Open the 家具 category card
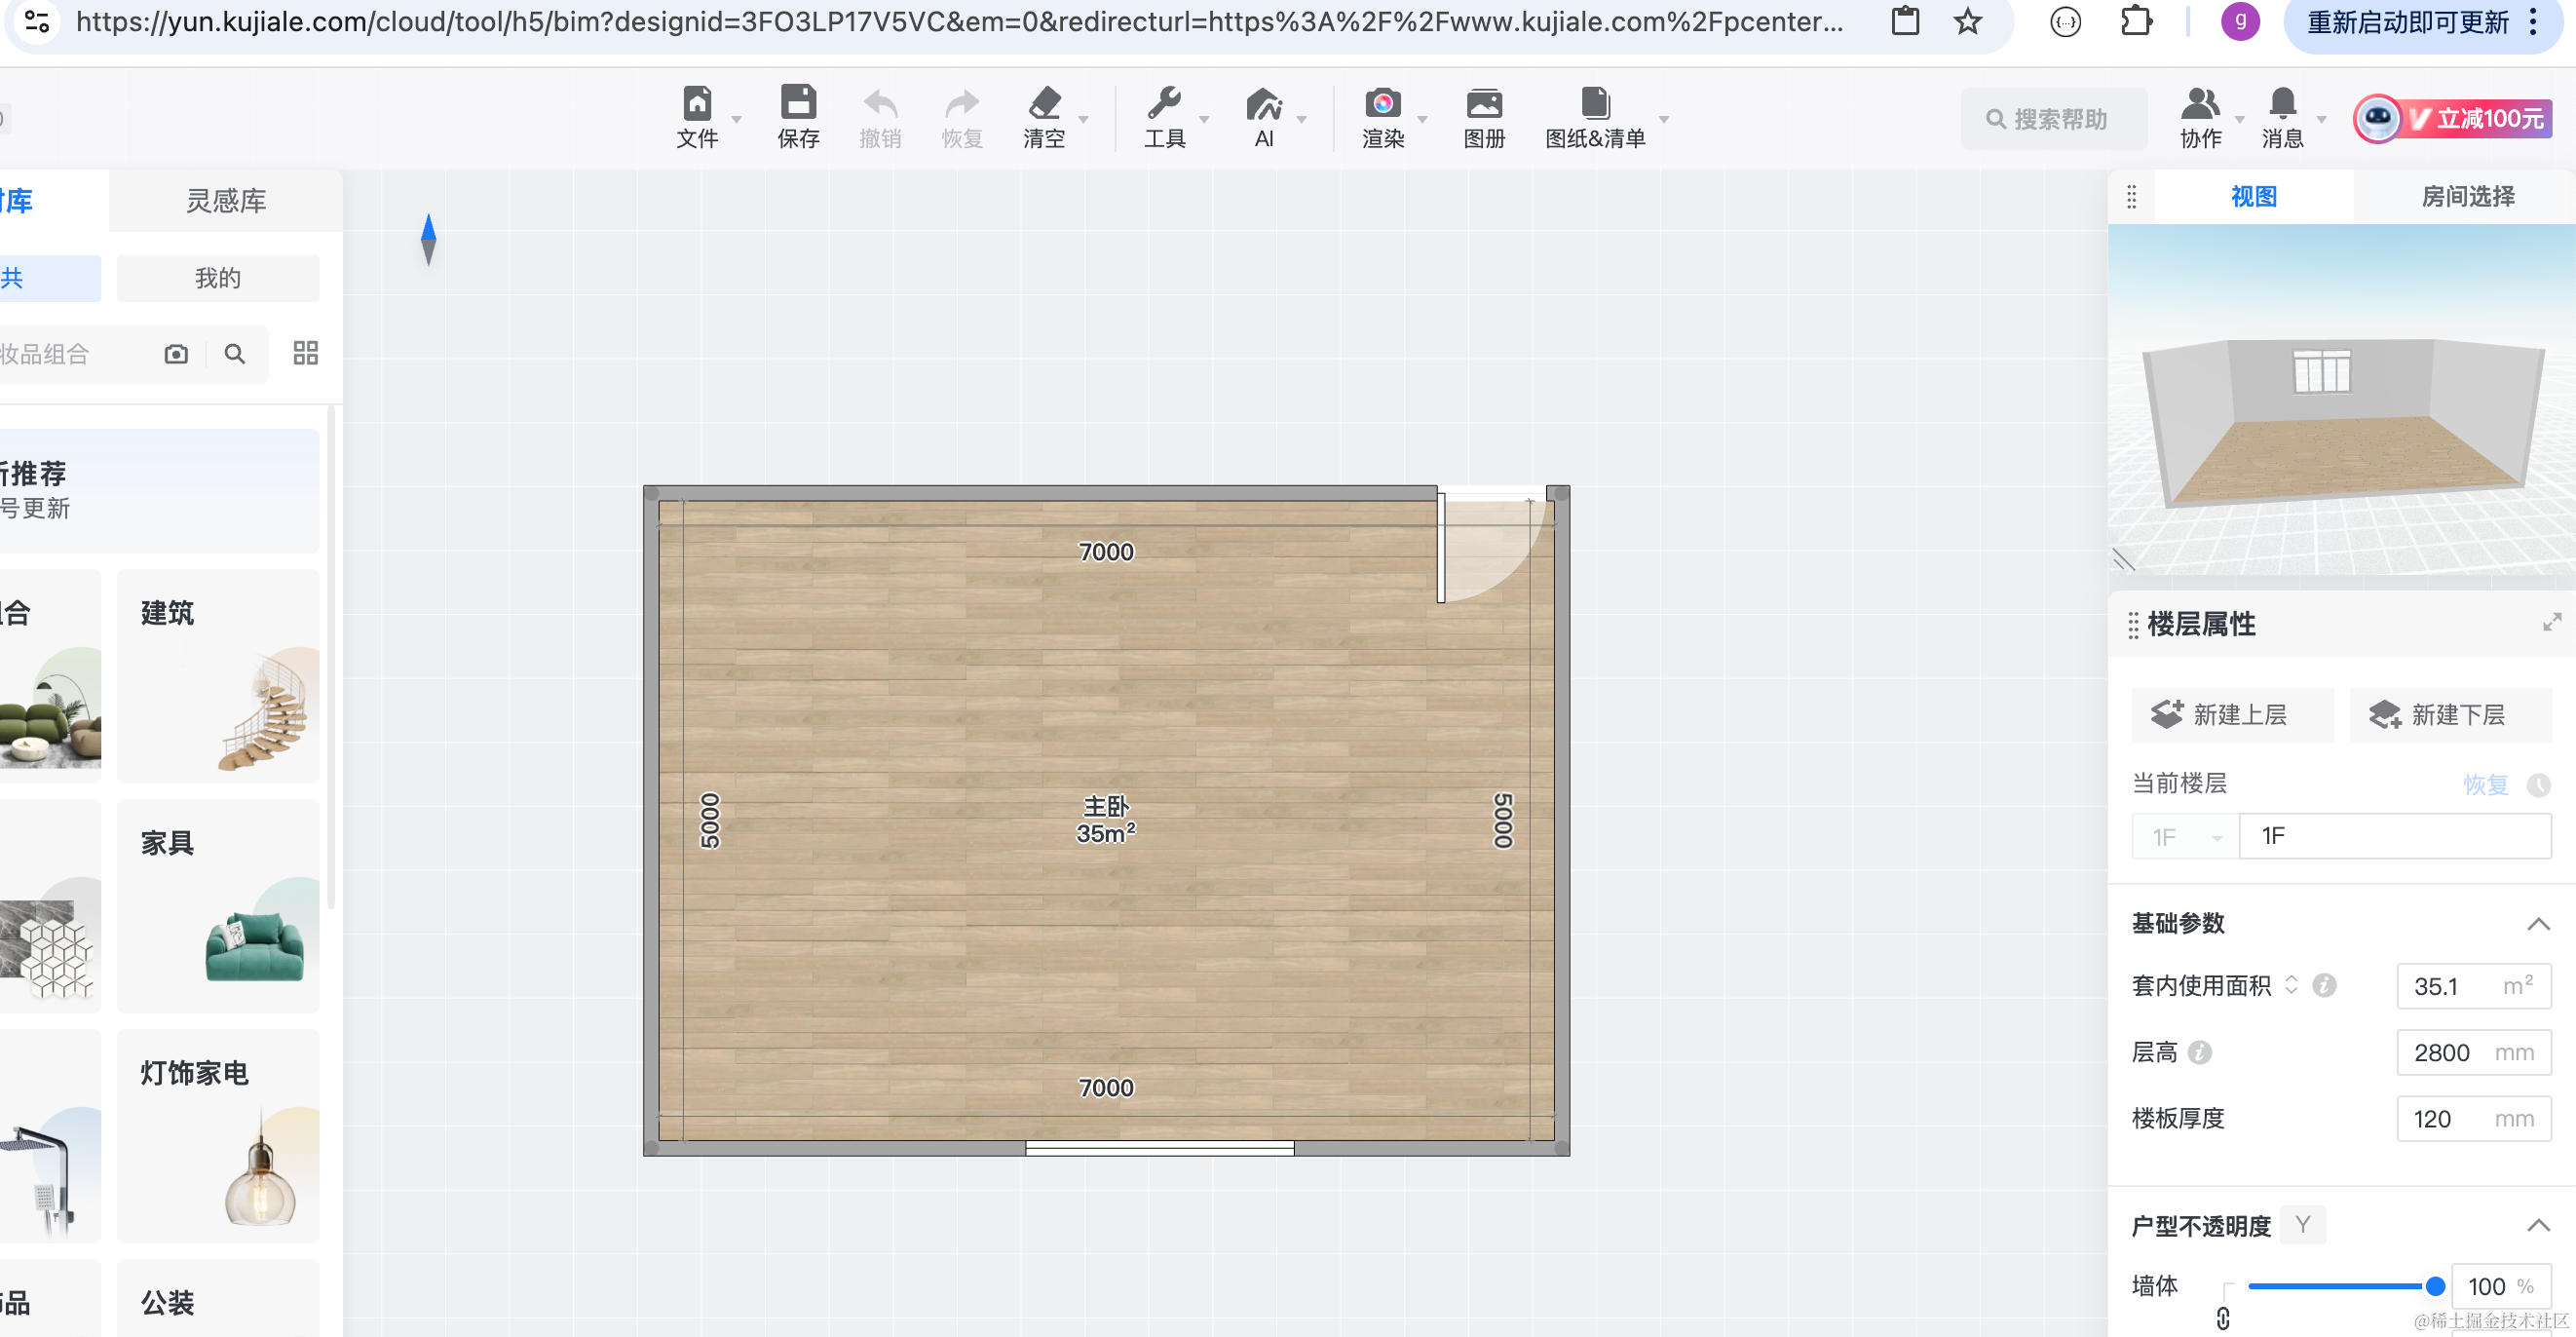 [x=218, y=906]
